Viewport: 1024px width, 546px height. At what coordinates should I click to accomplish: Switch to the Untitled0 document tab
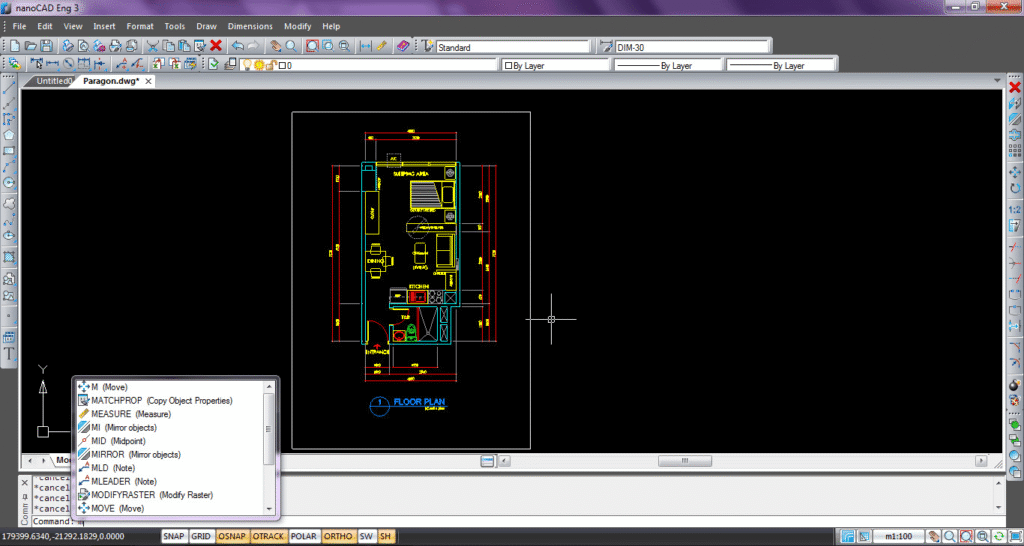pyautogui.click(x=52, y=81)
